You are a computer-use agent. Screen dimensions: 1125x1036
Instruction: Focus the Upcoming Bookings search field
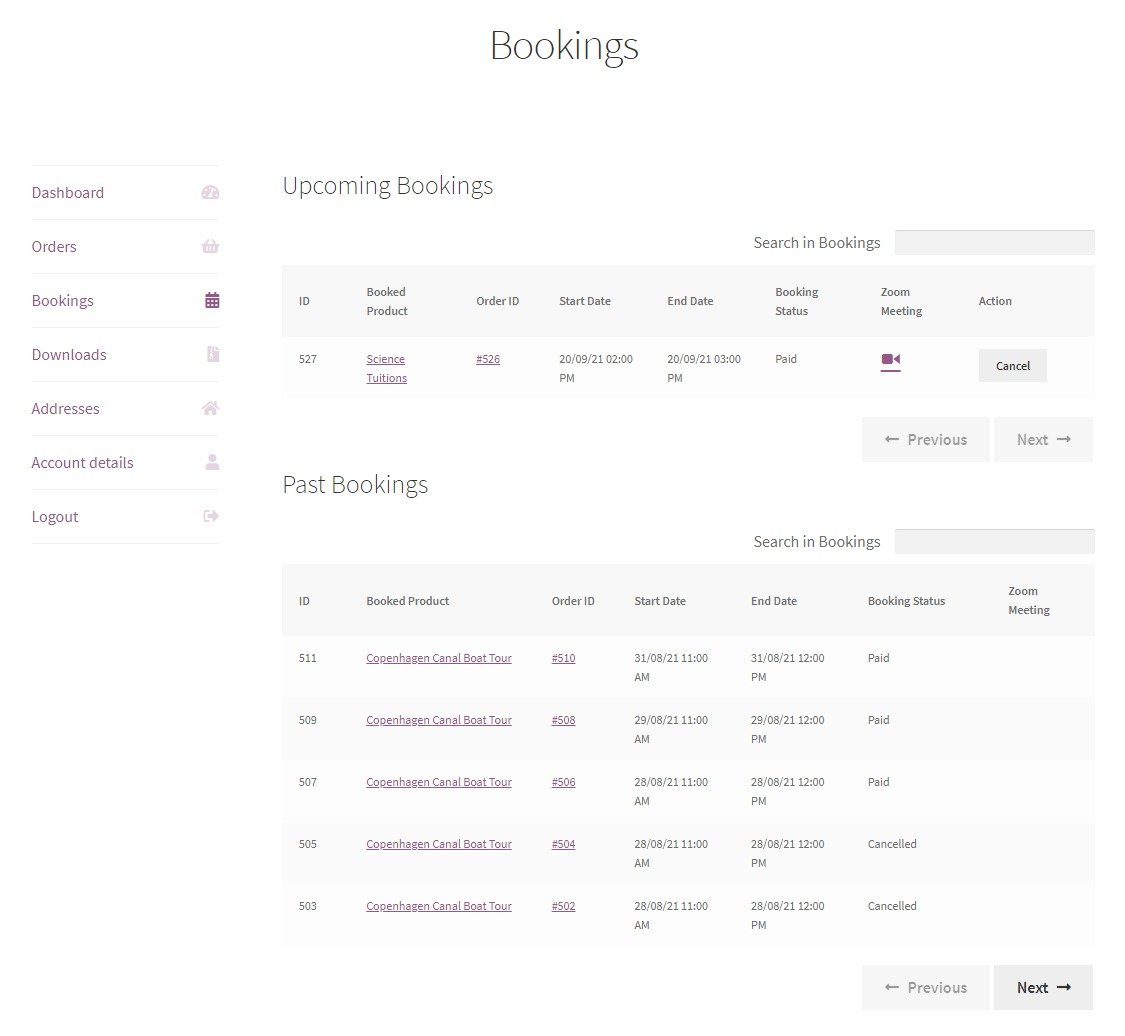click(x=994, y=243)
